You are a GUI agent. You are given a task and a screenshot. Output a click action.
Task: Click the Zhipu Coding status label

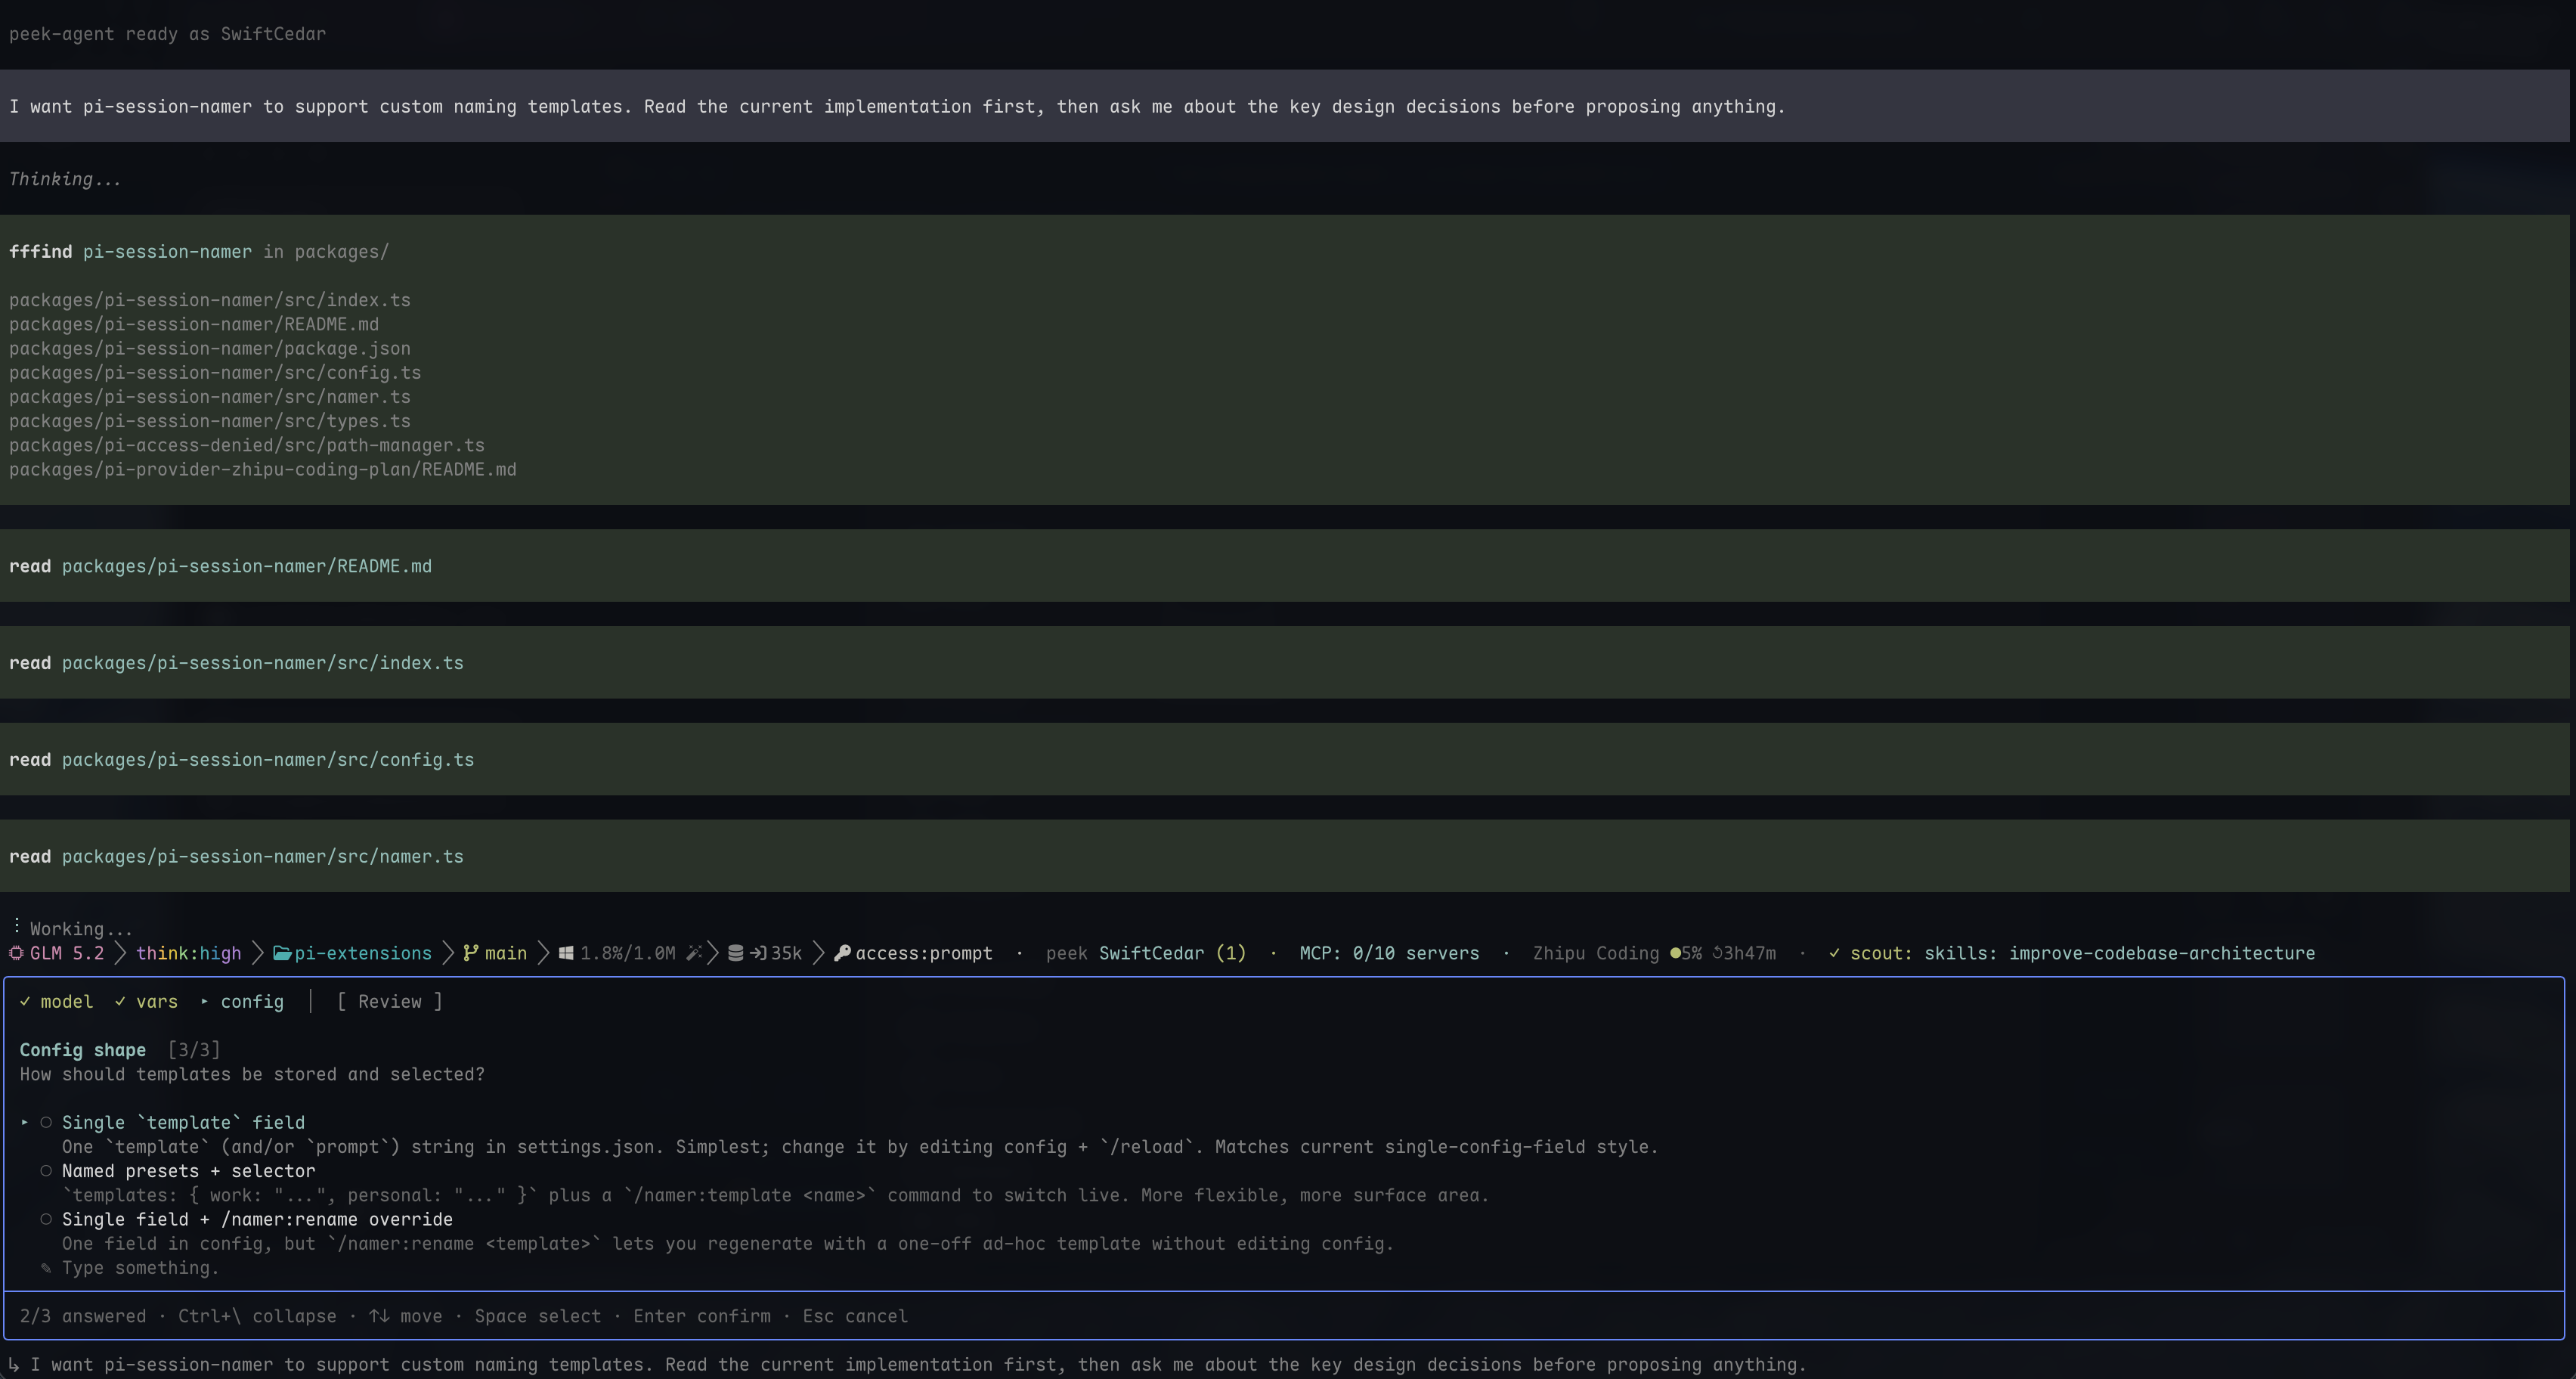(x=1596, y=953)
